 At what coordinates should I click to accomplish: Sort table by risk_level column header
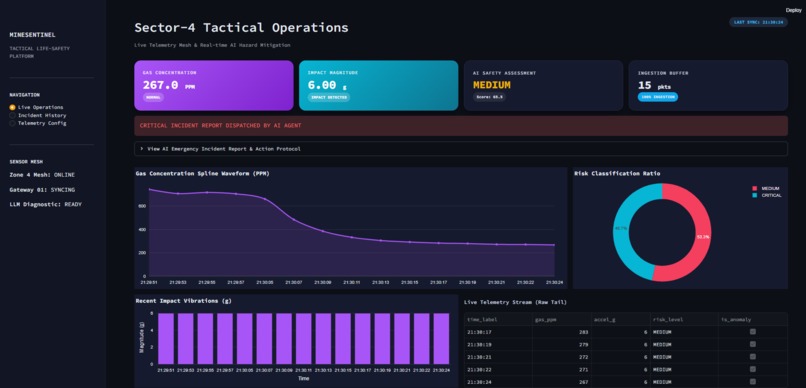684,320
